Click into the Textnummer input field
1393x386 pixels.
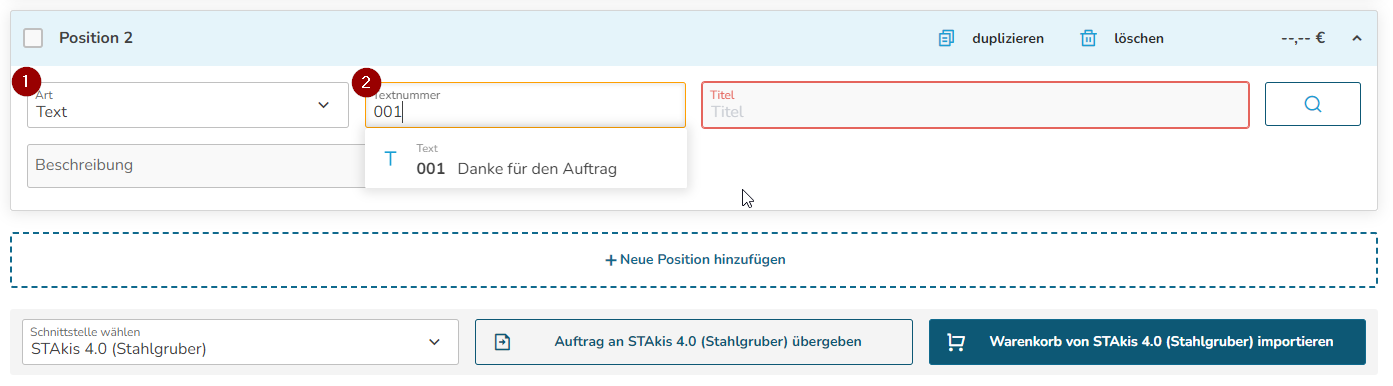coord(525,105)
